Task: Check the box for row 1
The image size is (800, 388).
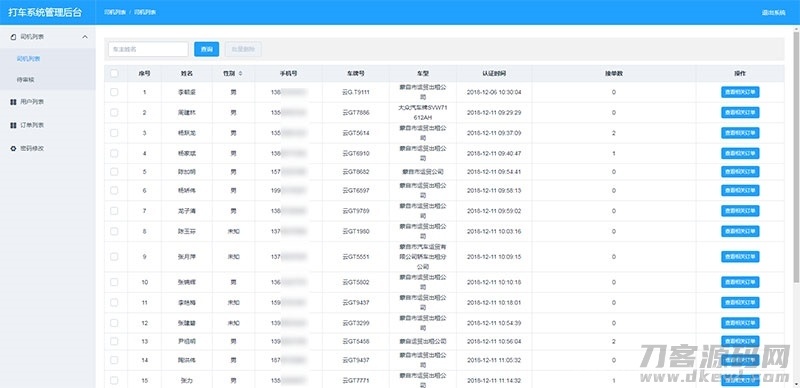Action: point(114,92)
